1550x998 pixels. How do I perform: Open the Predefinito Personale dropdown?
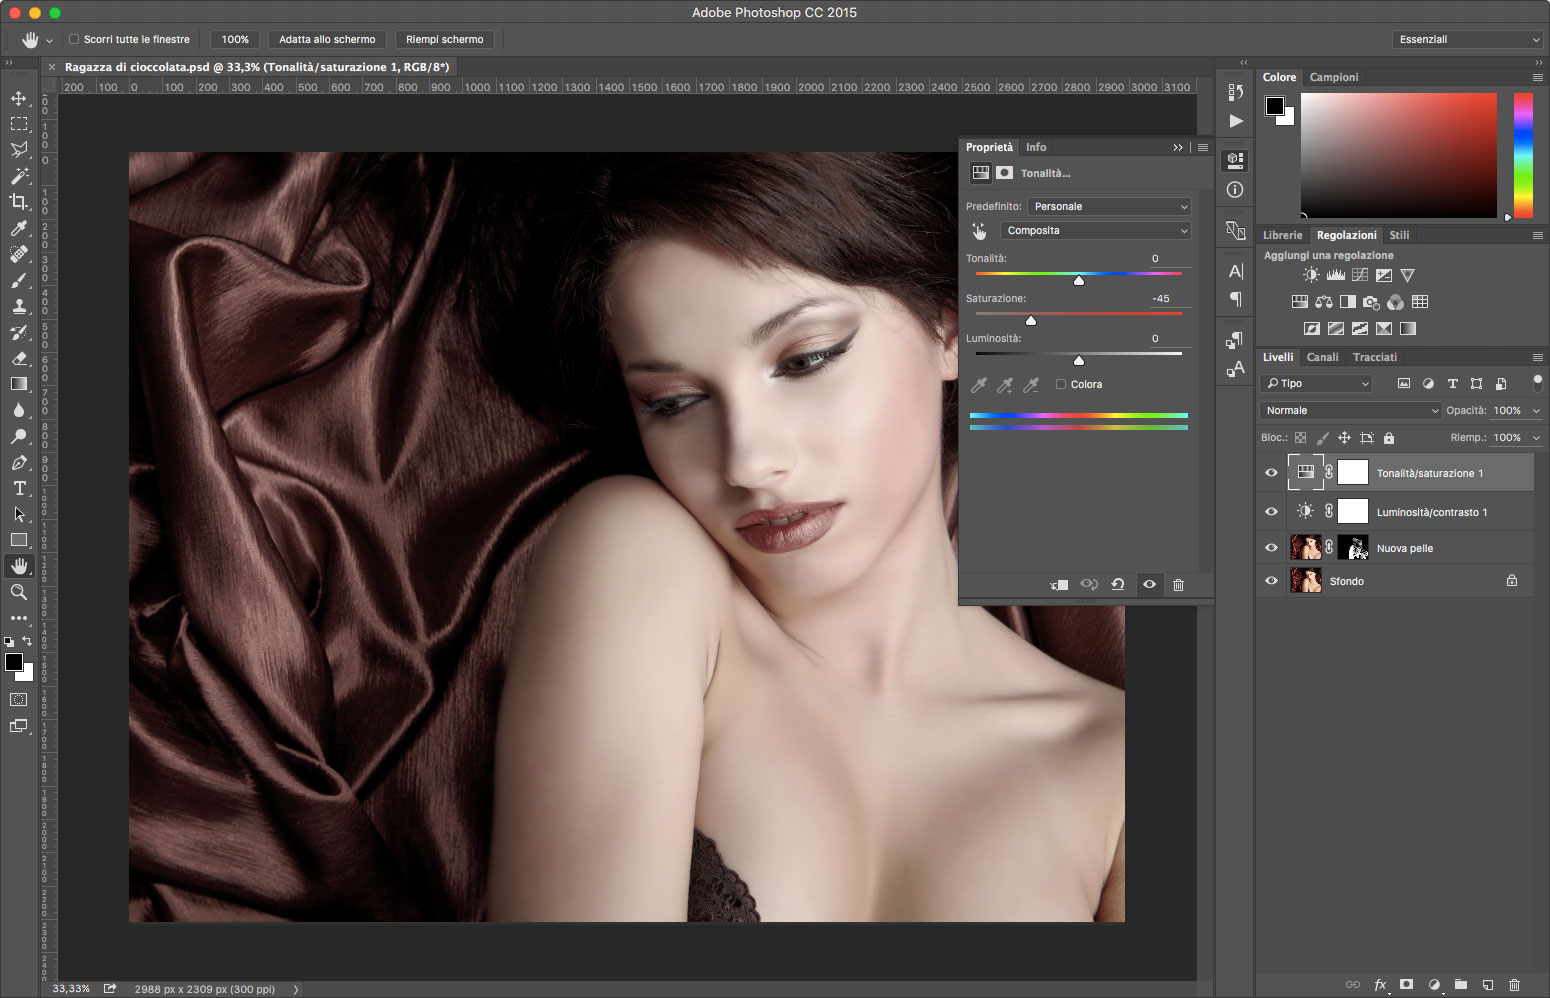[x=1109, y=206]
